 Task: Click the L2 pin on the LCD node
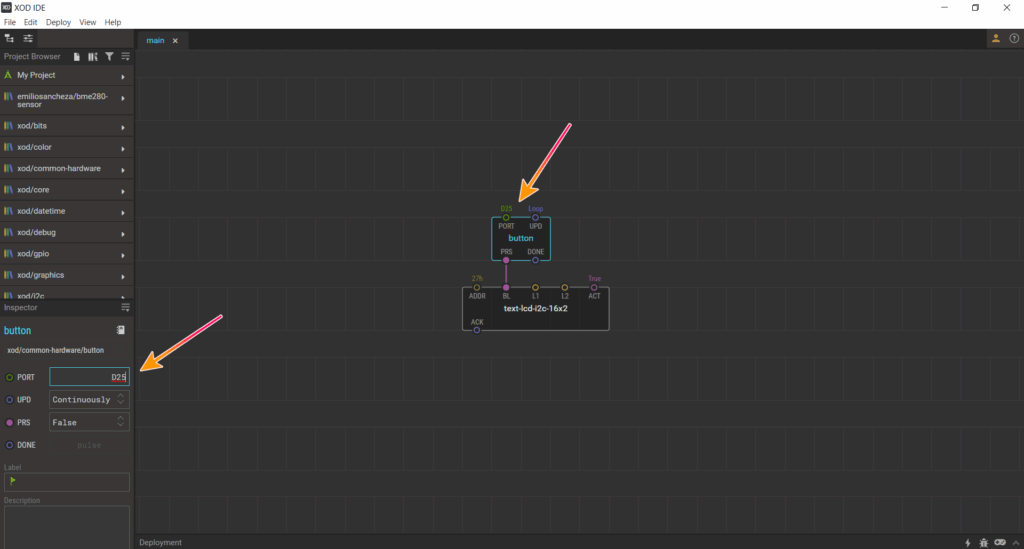(565, 287)
